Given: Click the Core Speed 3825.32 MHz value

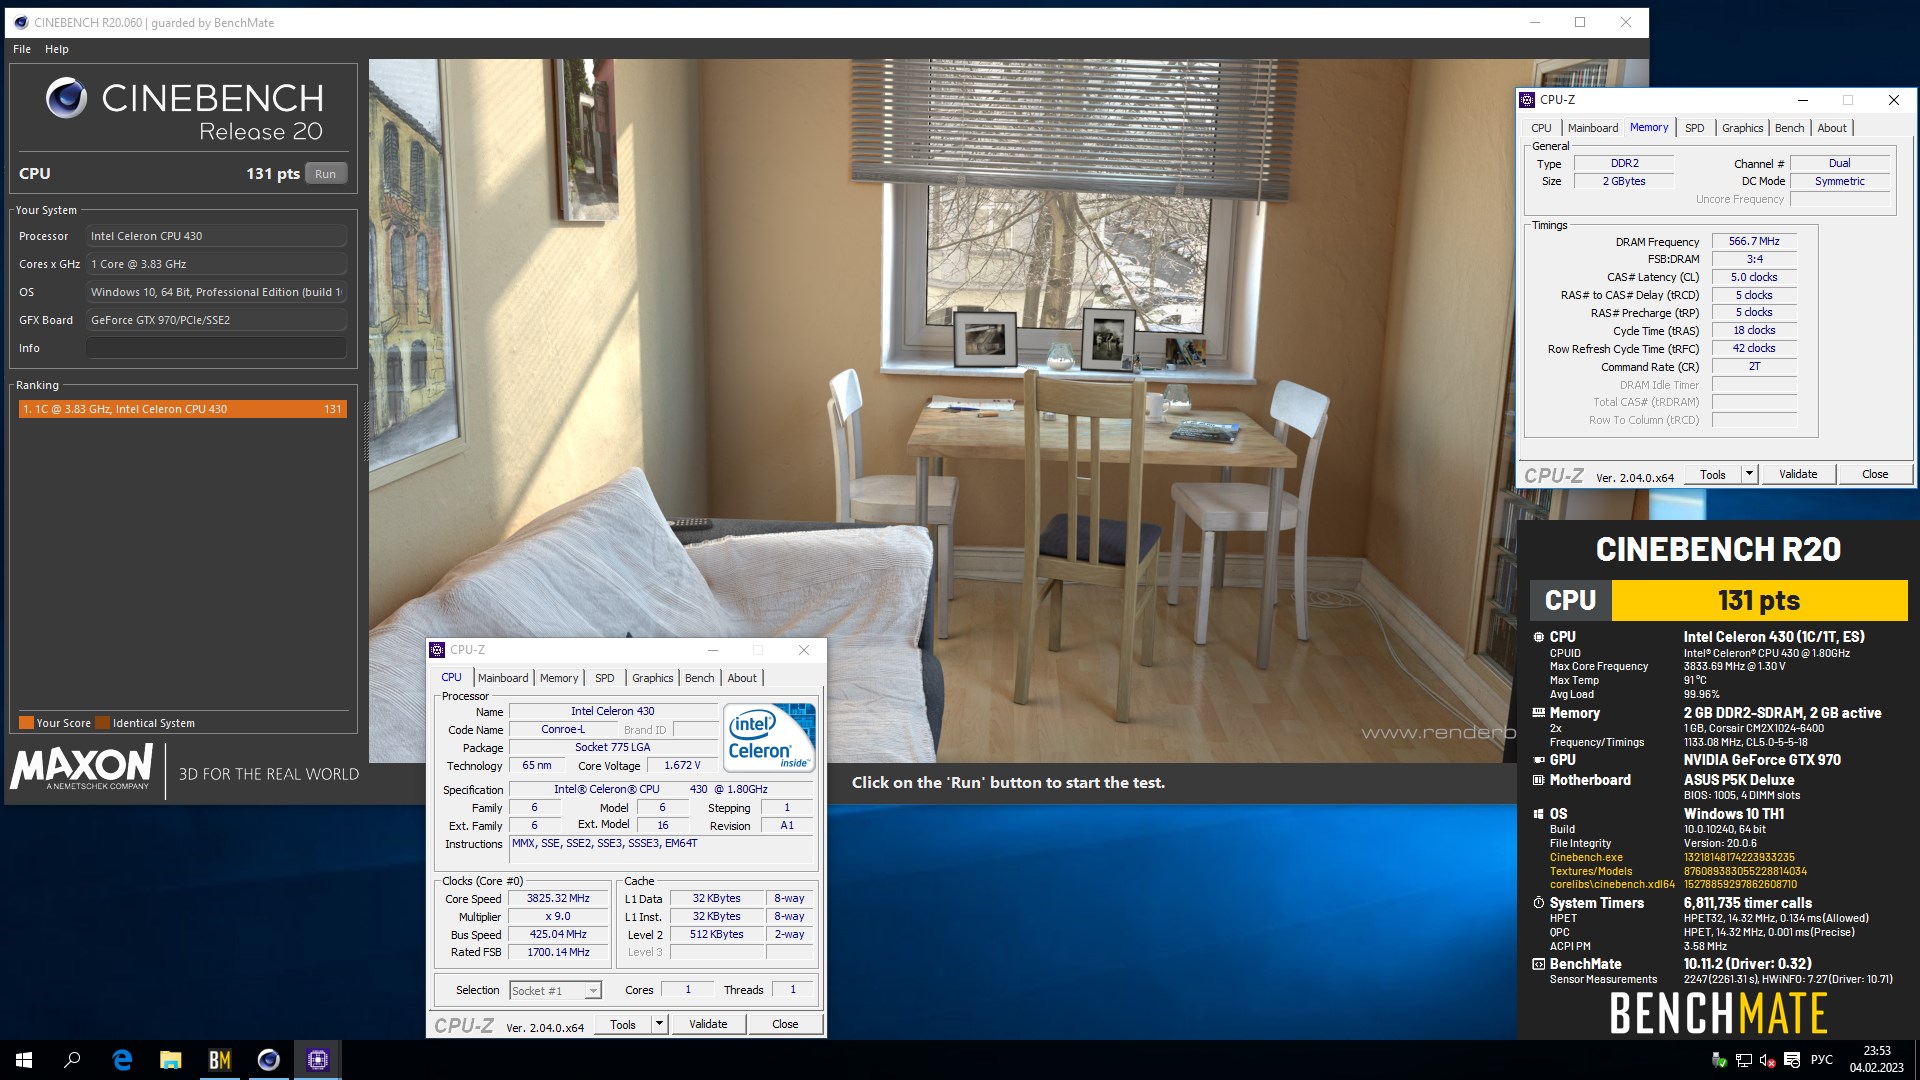Looking at the screenshot, I should click(558, 898).
